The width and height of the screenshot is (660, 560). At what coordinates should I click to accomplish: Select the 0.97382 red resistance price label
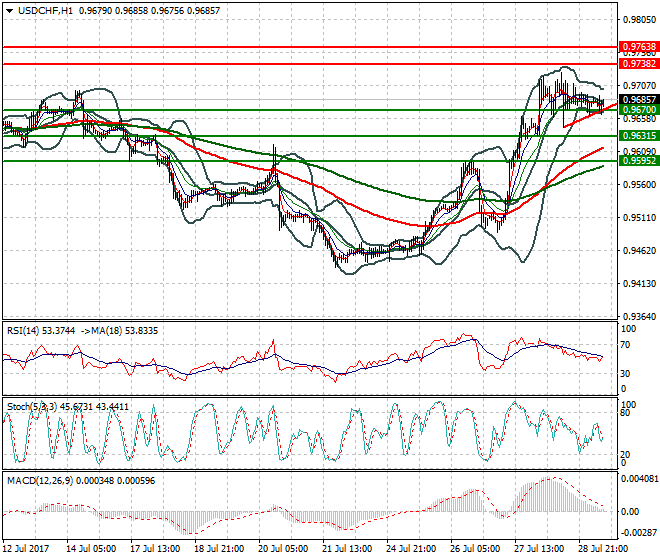click(x=639, y=64)
